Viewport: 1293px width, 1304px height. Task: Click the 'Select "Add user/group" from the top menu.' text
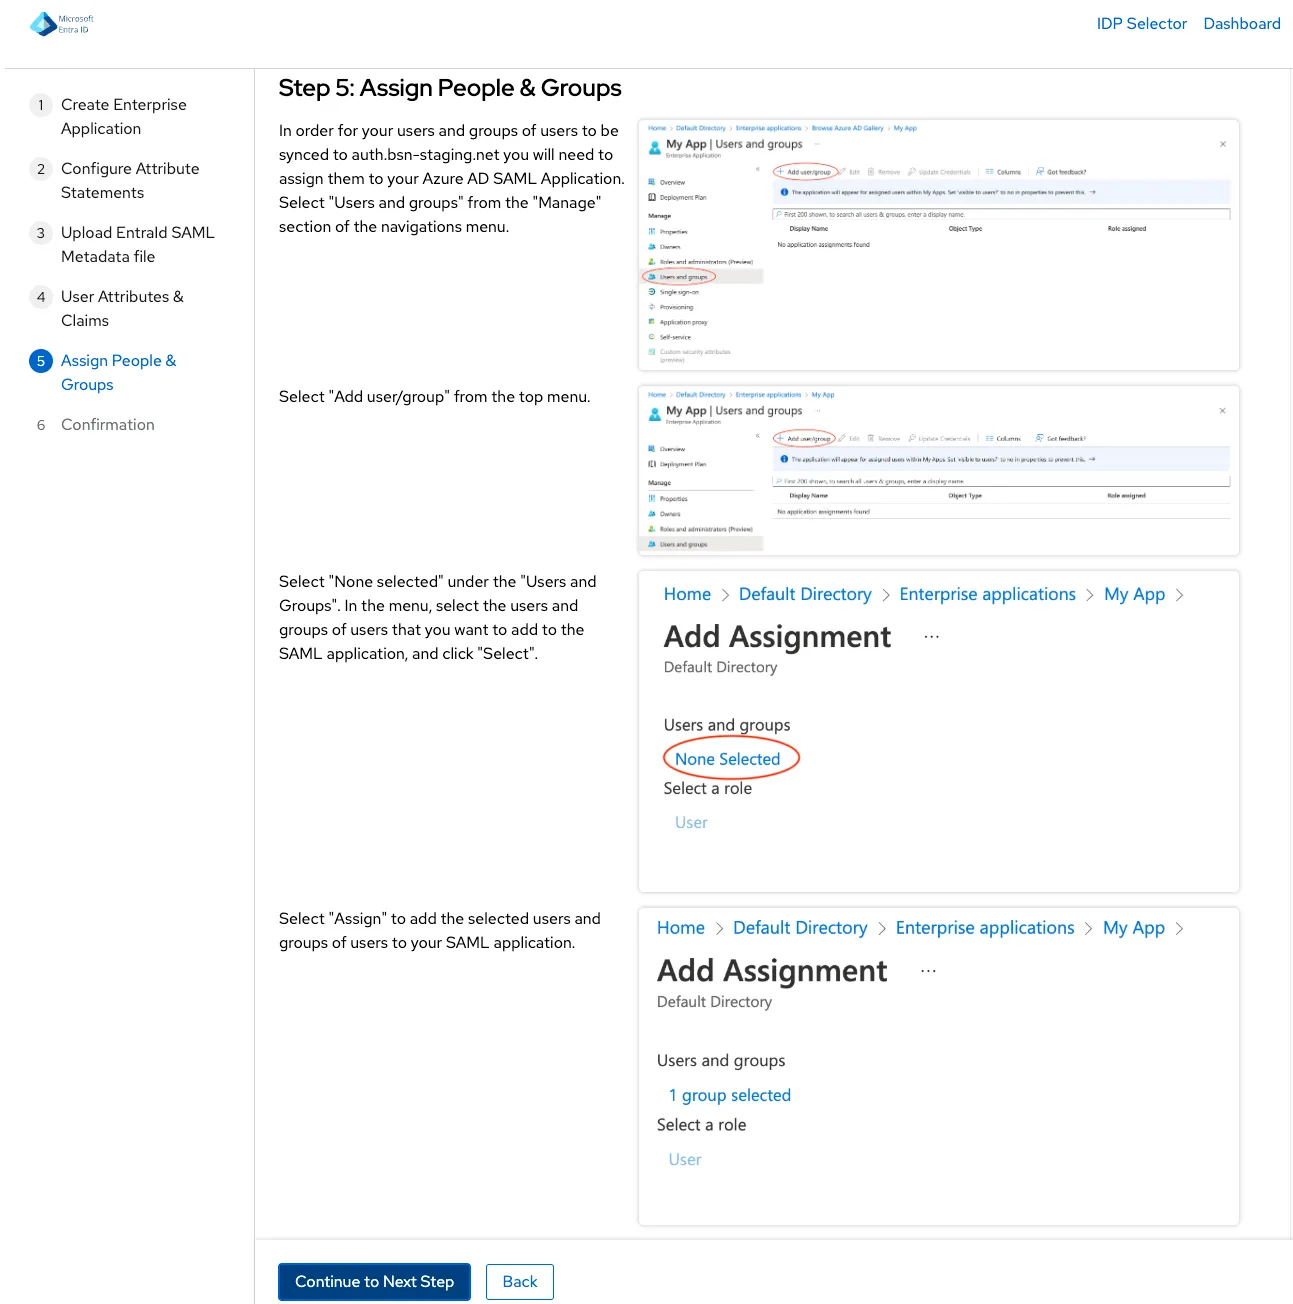coord(435,397)
